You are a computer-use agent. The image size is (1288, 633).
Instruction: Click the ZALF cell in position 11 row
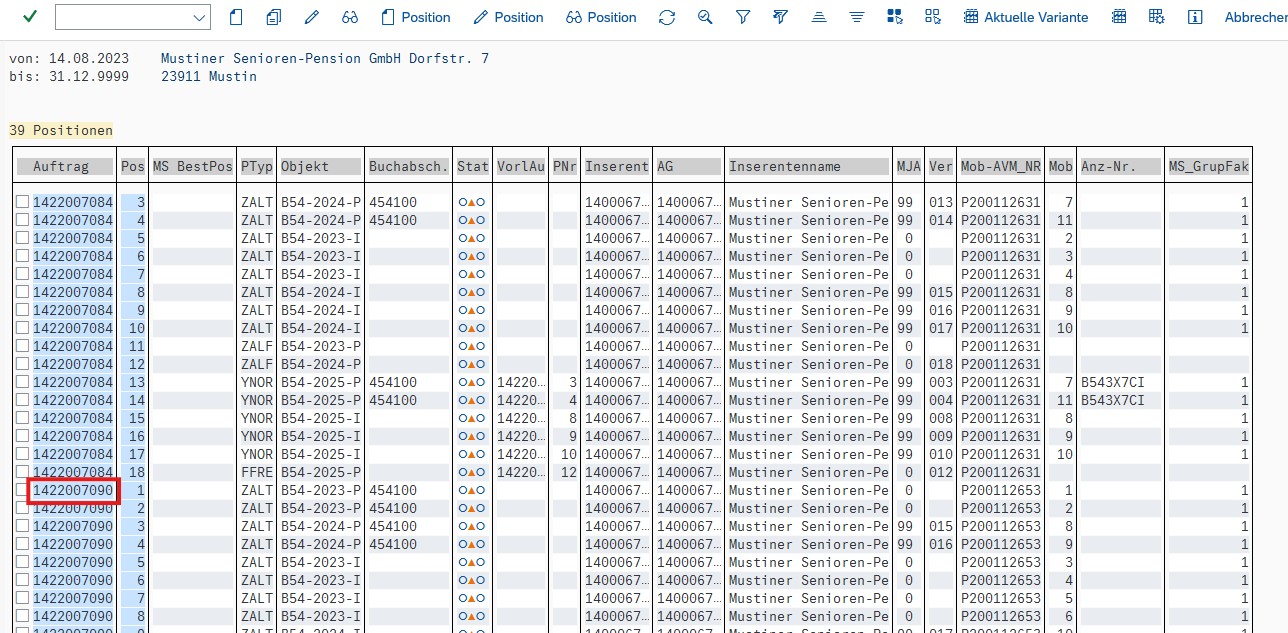257,346
